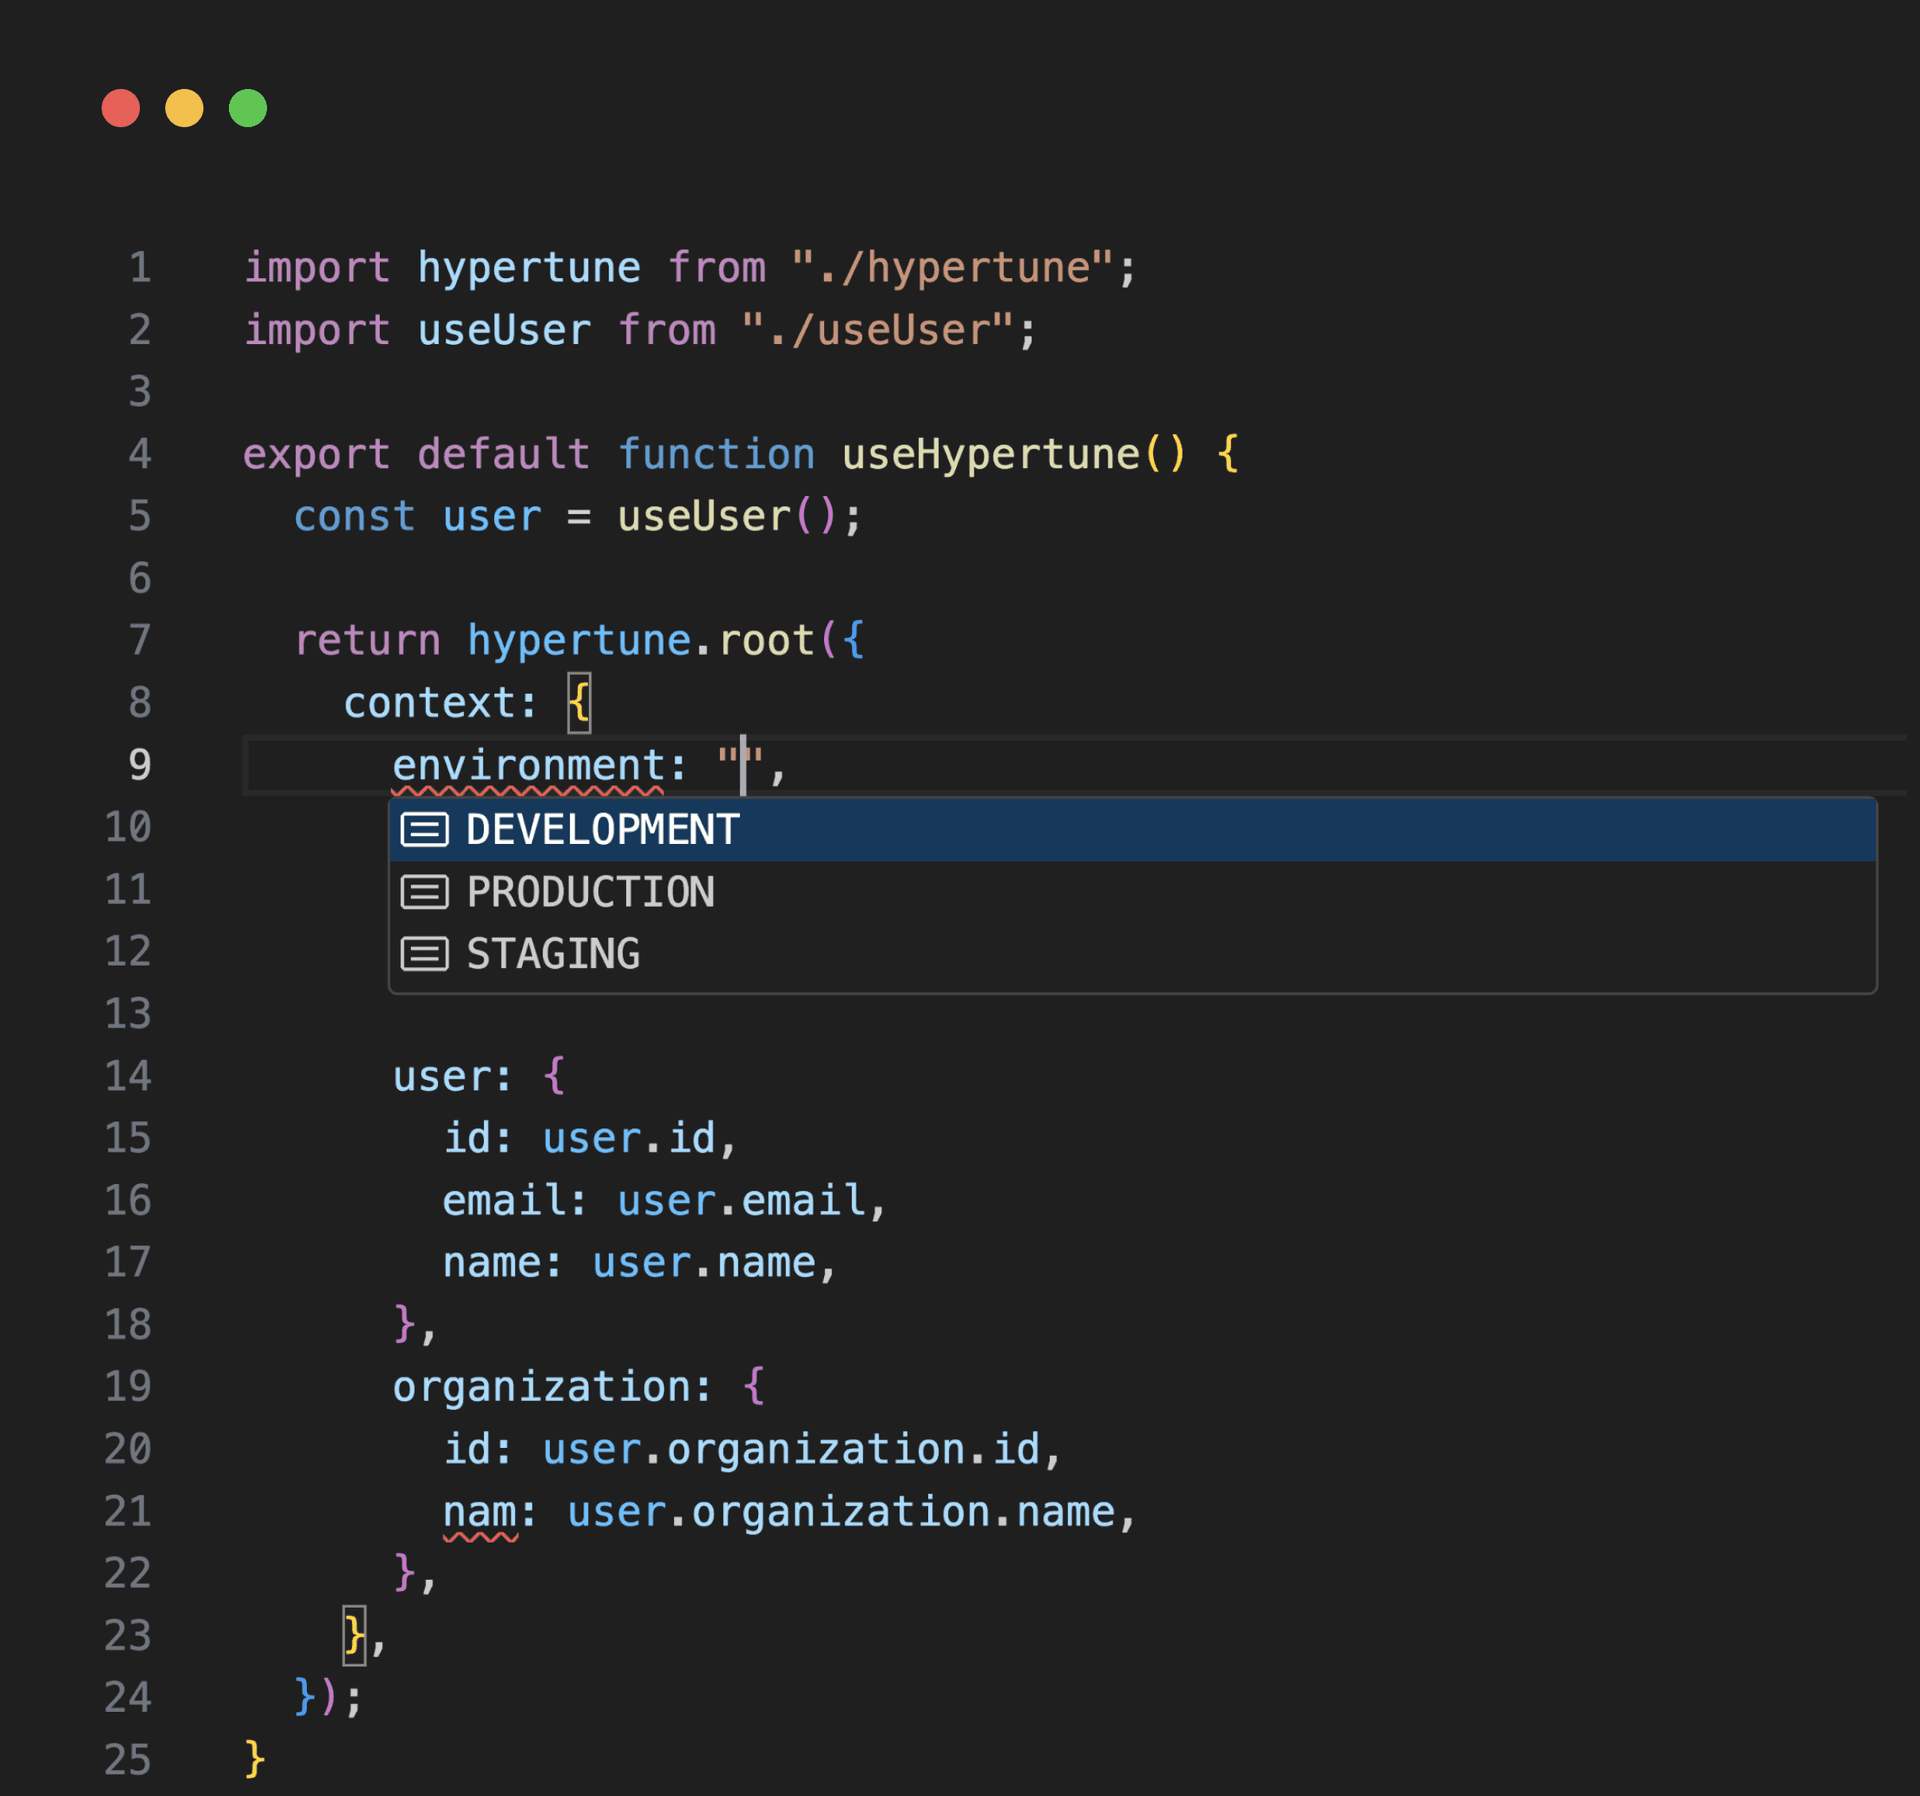Click the misspelled nam property

click(x=480, y=1512)
